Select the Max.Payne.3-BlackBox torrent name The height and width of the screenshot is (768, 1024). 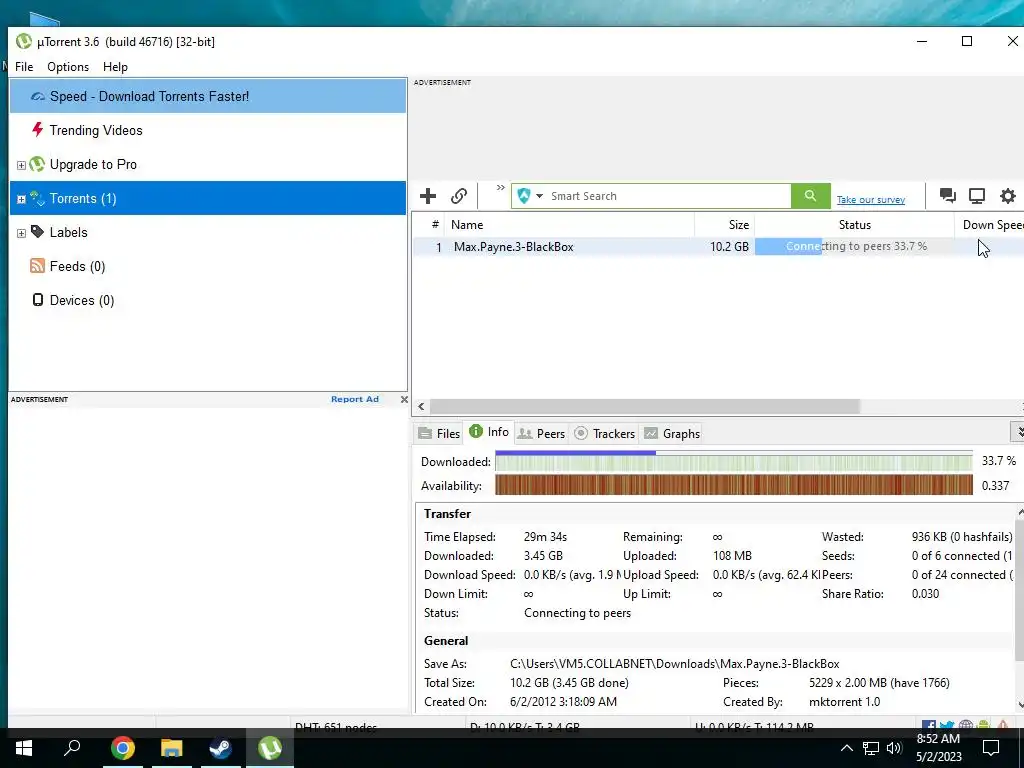[513, 247]
